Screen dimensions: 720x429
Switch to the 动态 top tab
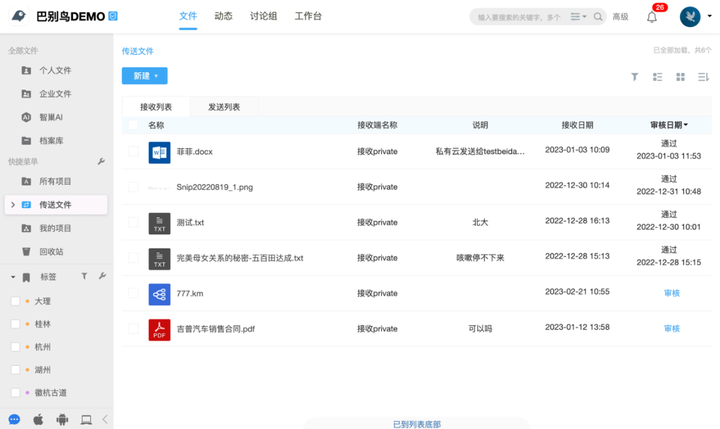point(224,16)
